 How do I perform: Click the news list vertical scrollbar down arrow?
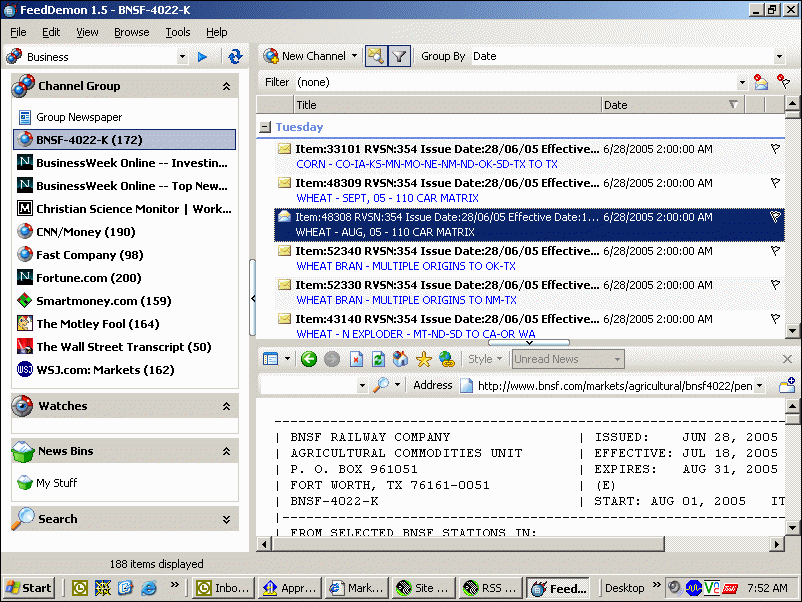pos(792,331)
